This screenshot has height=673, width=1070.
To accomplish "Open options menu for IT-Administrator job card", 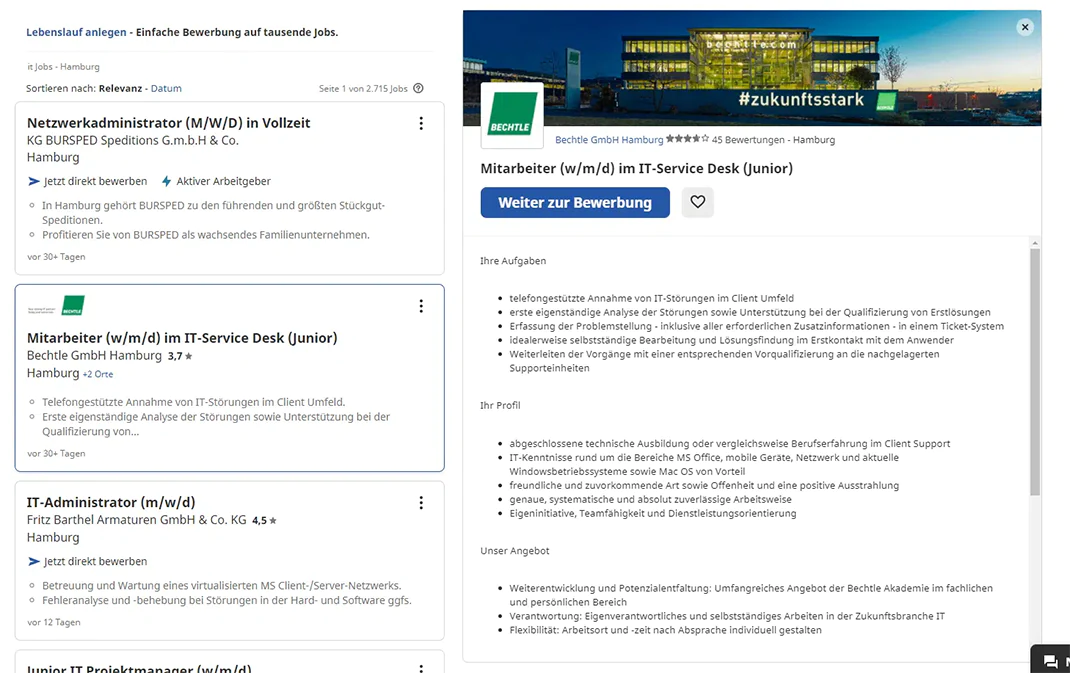I will click(421, 503).
